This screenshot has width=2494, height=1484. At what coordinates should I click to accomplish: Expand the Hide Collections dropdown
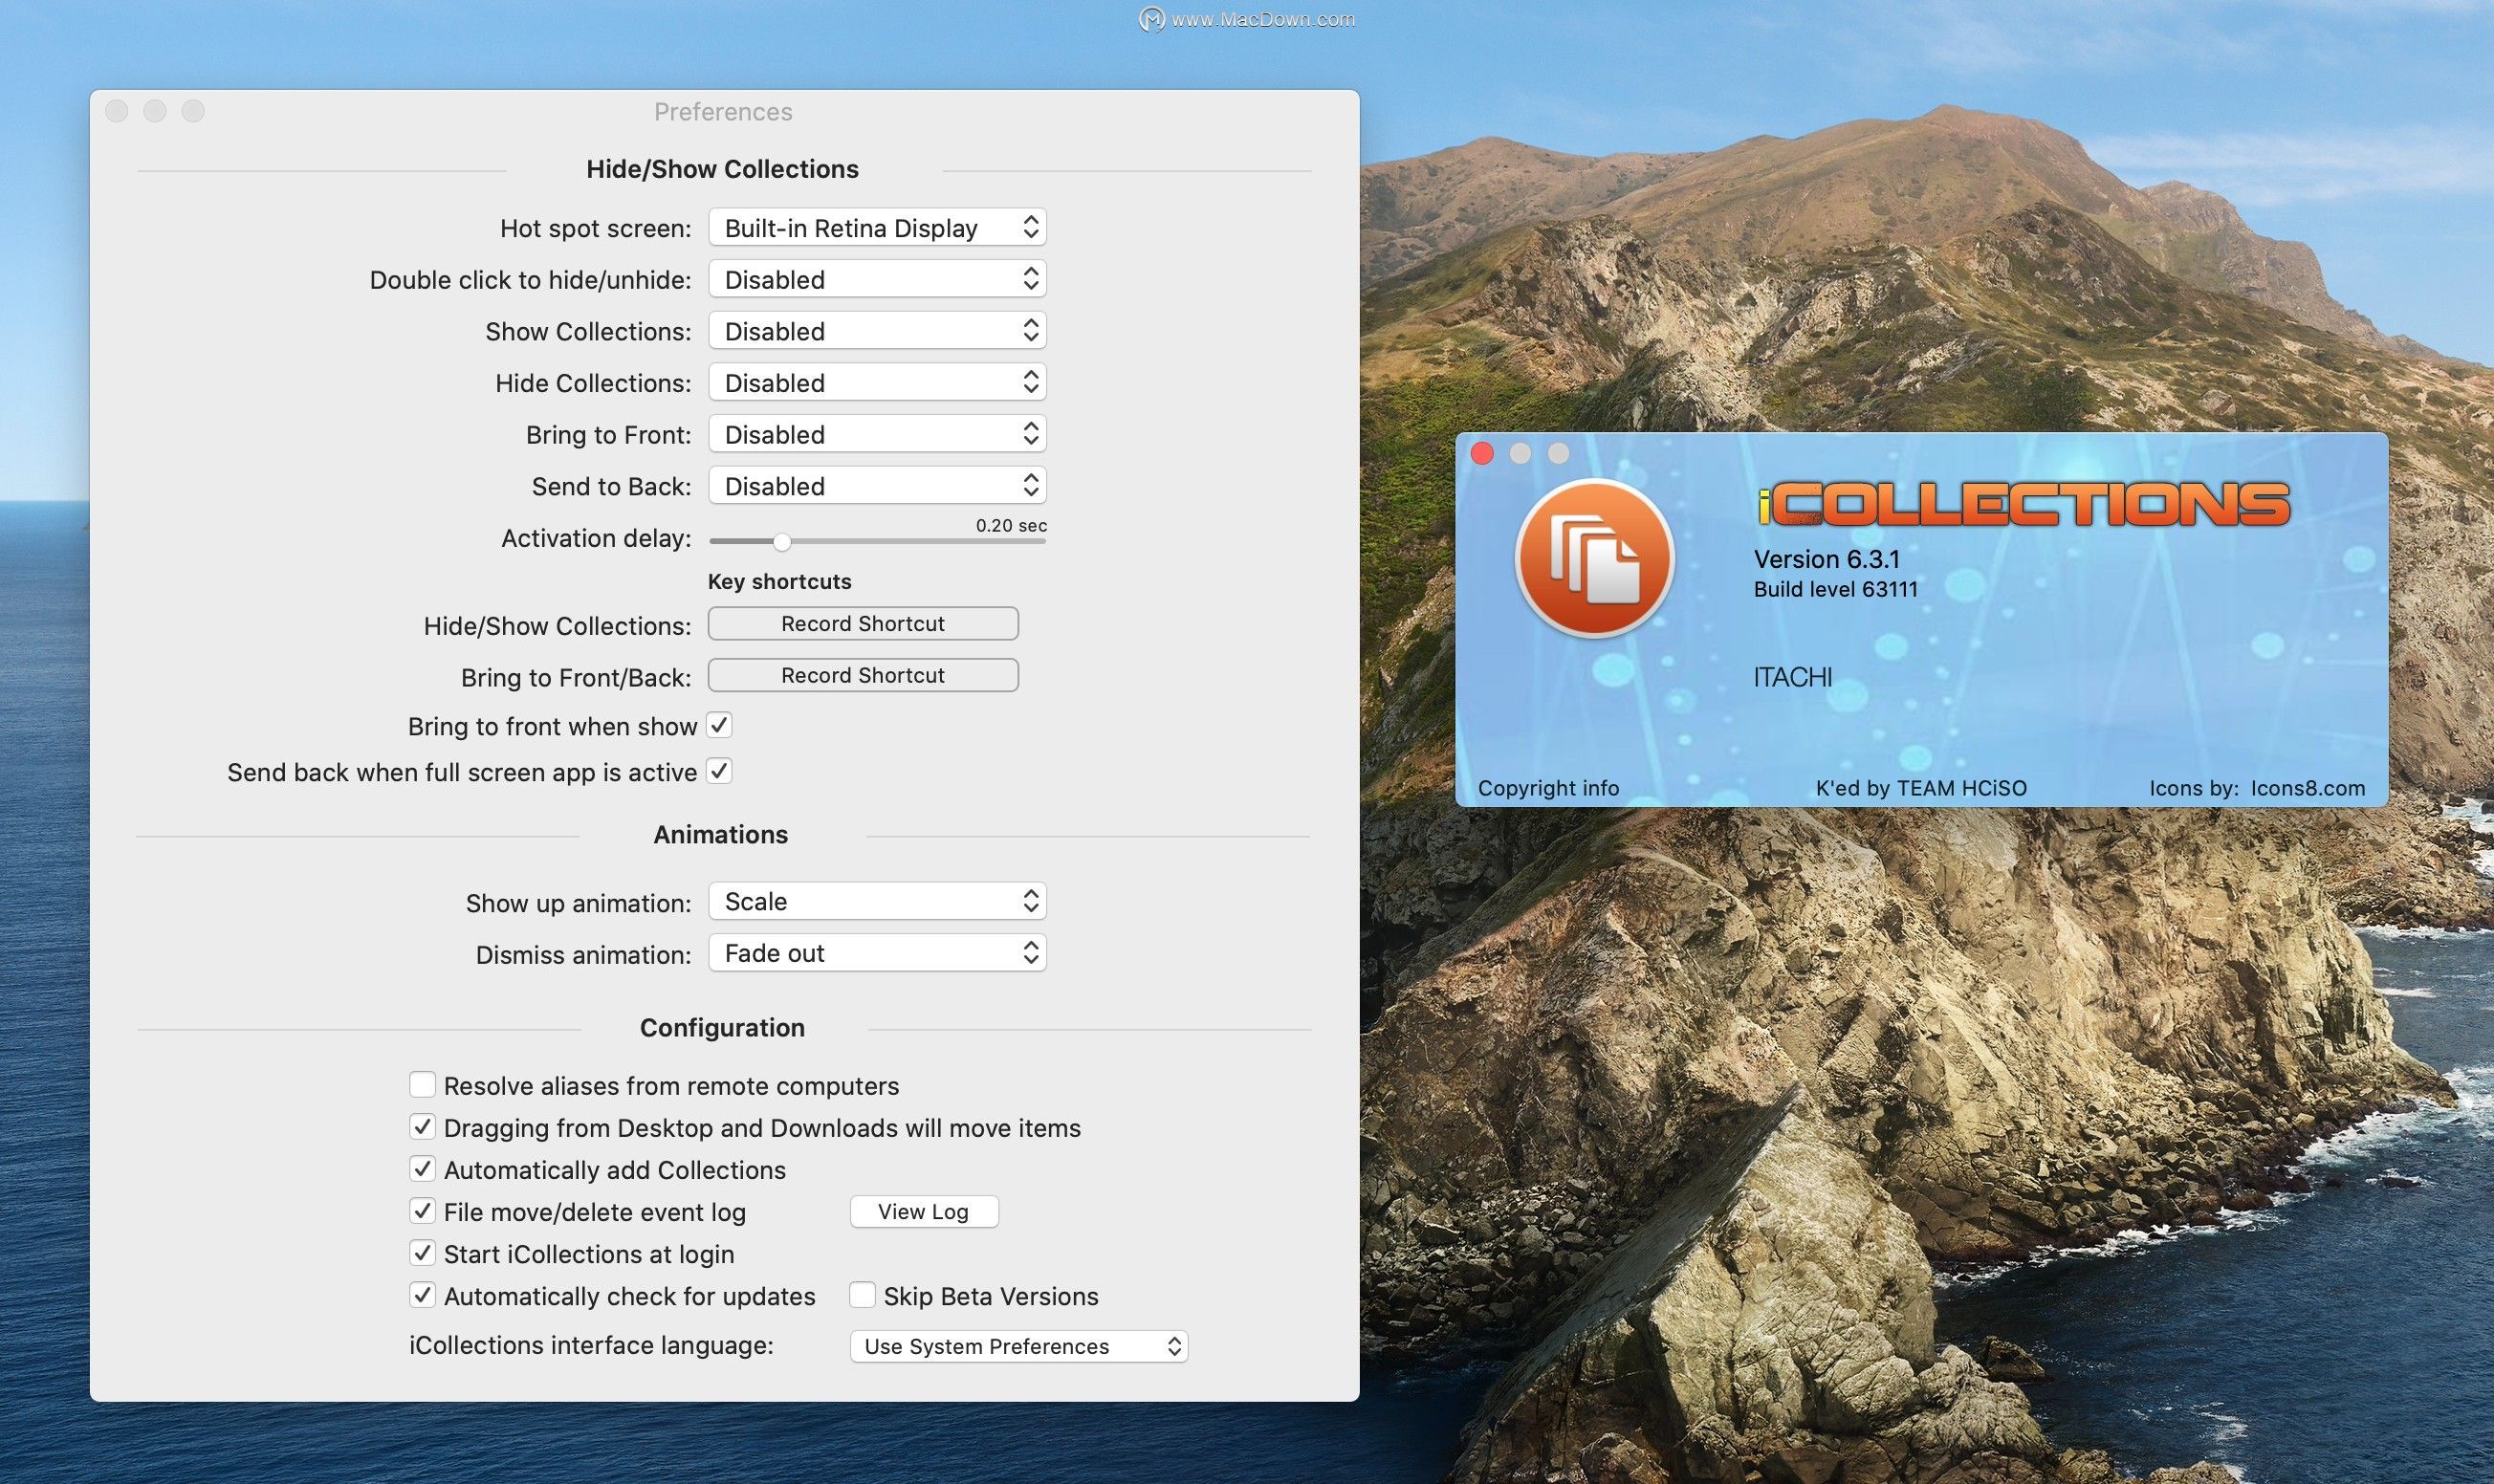[877, 383]
